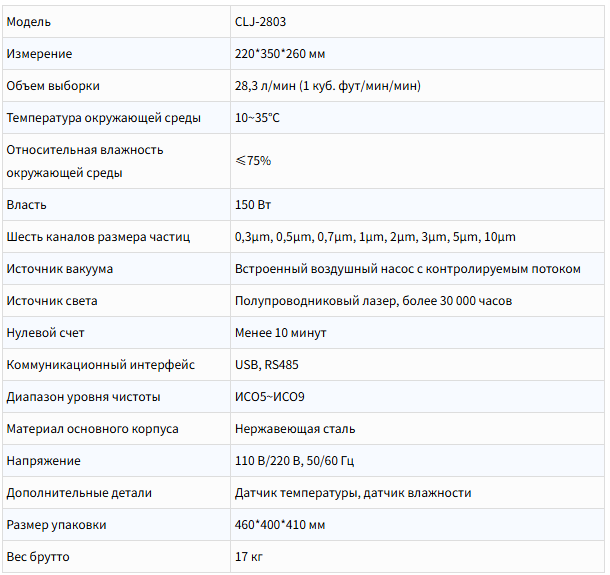Click the ≤75% humidity value
The width and height of the screenshot is (610, 575).
(253, 161)
